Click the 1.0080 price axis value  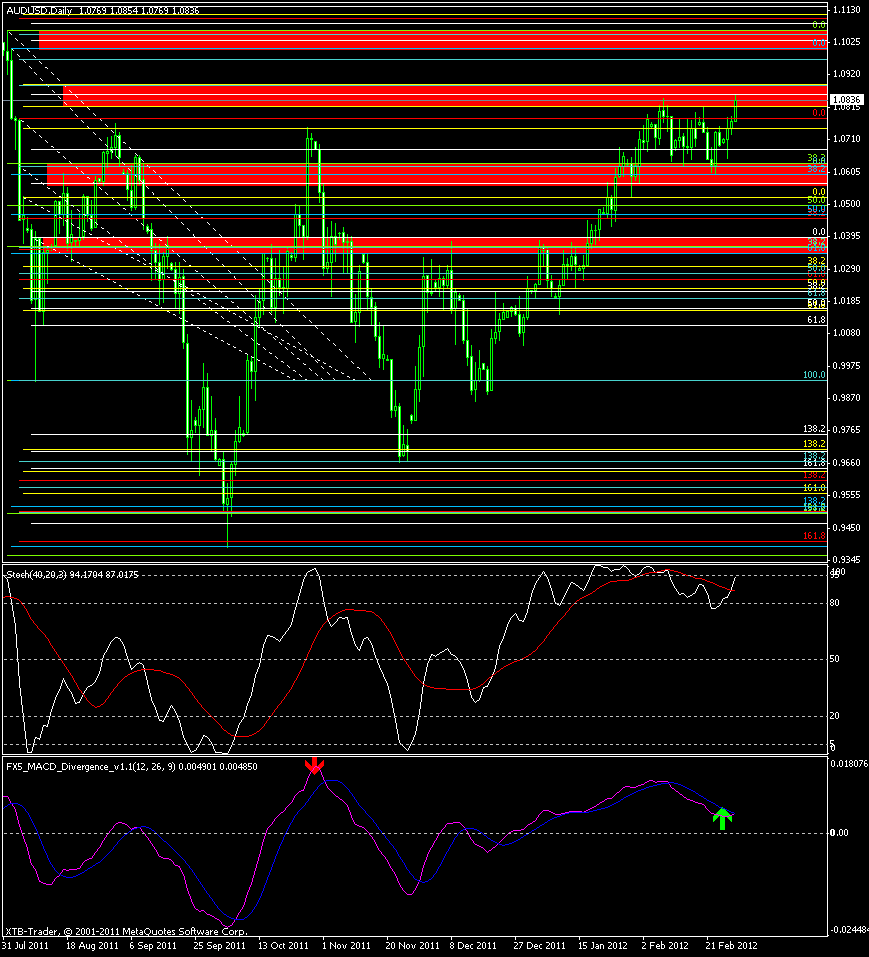click(x=846, y=333)
